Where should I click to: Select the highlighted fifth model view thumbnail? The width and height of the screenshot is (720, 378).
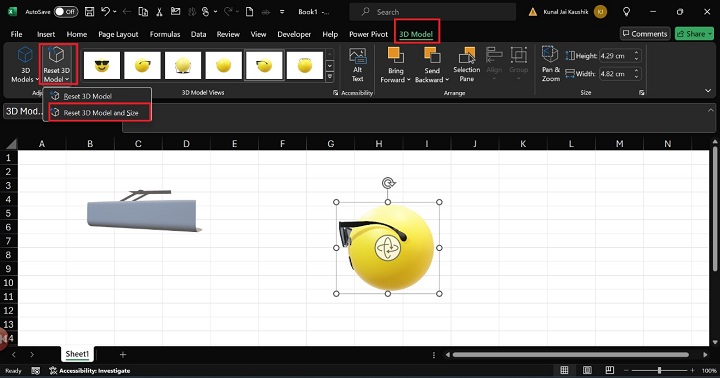click(264, 65)
